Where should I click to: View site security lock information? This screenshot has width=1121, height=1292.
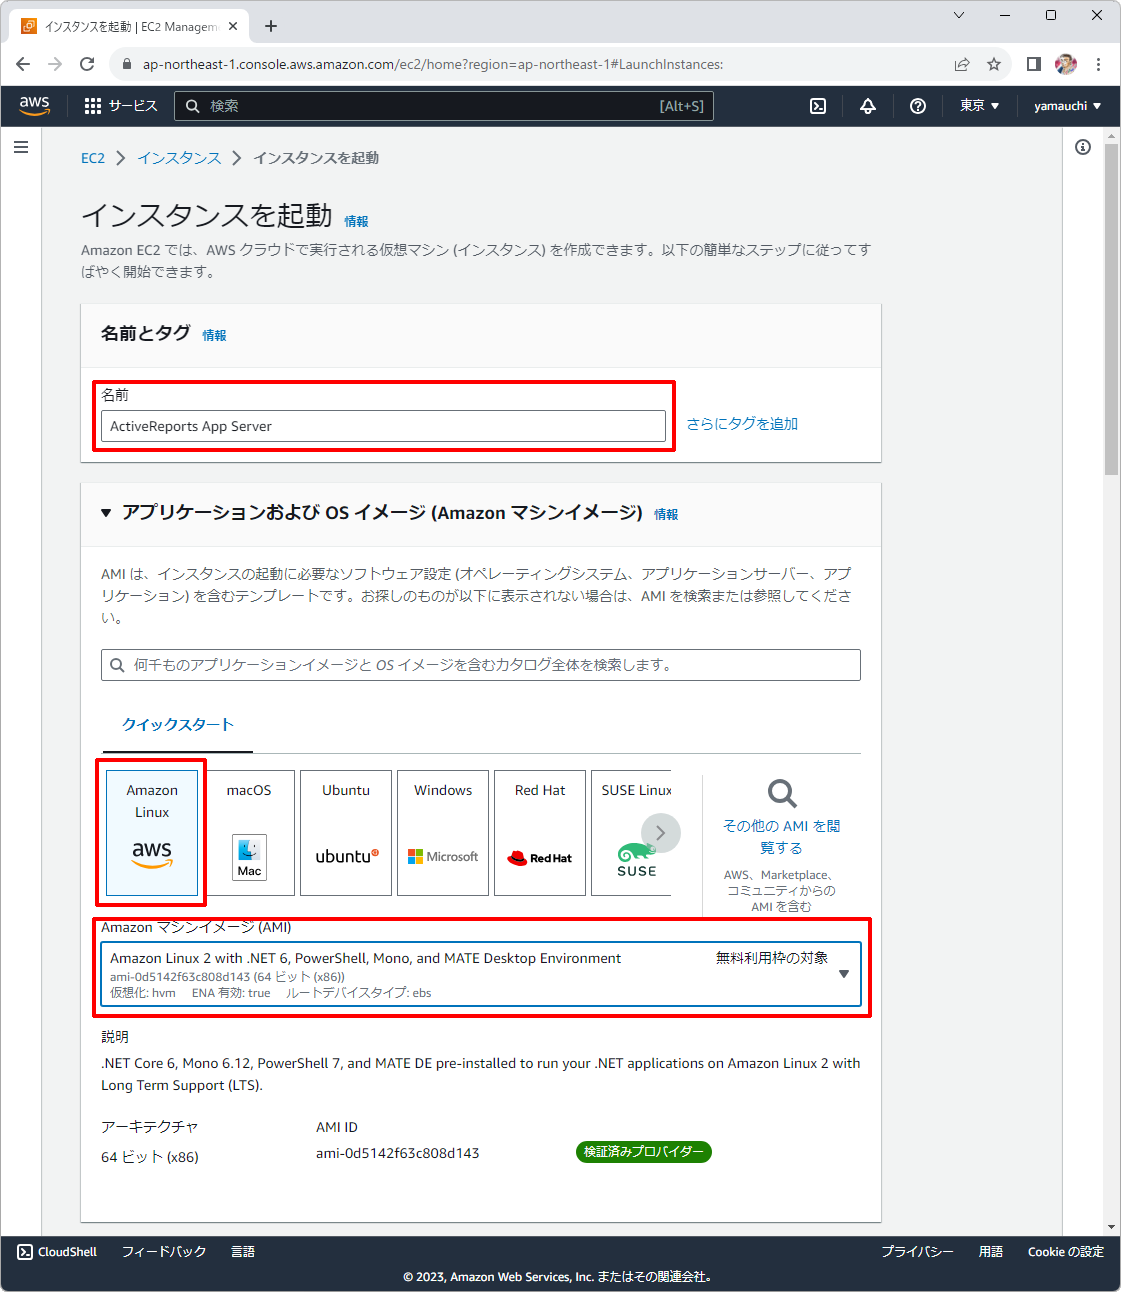click(x=127, y=64)
